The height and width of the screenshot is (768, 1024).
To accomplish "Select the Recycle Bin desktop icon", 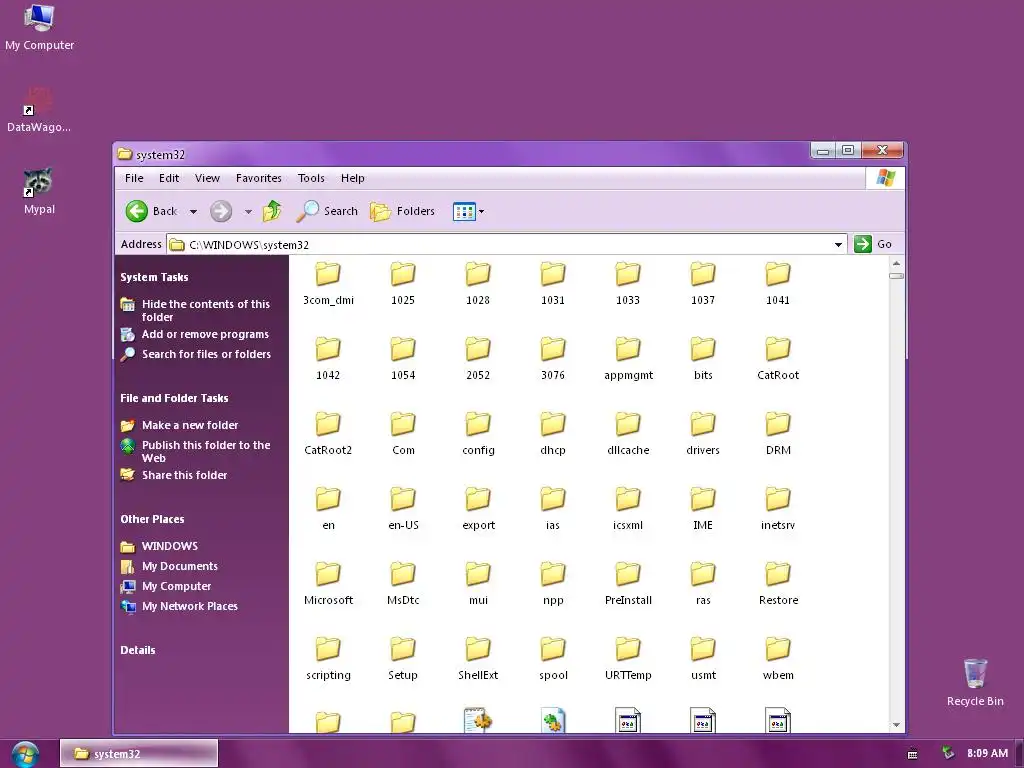I will (x=975, y=682).
